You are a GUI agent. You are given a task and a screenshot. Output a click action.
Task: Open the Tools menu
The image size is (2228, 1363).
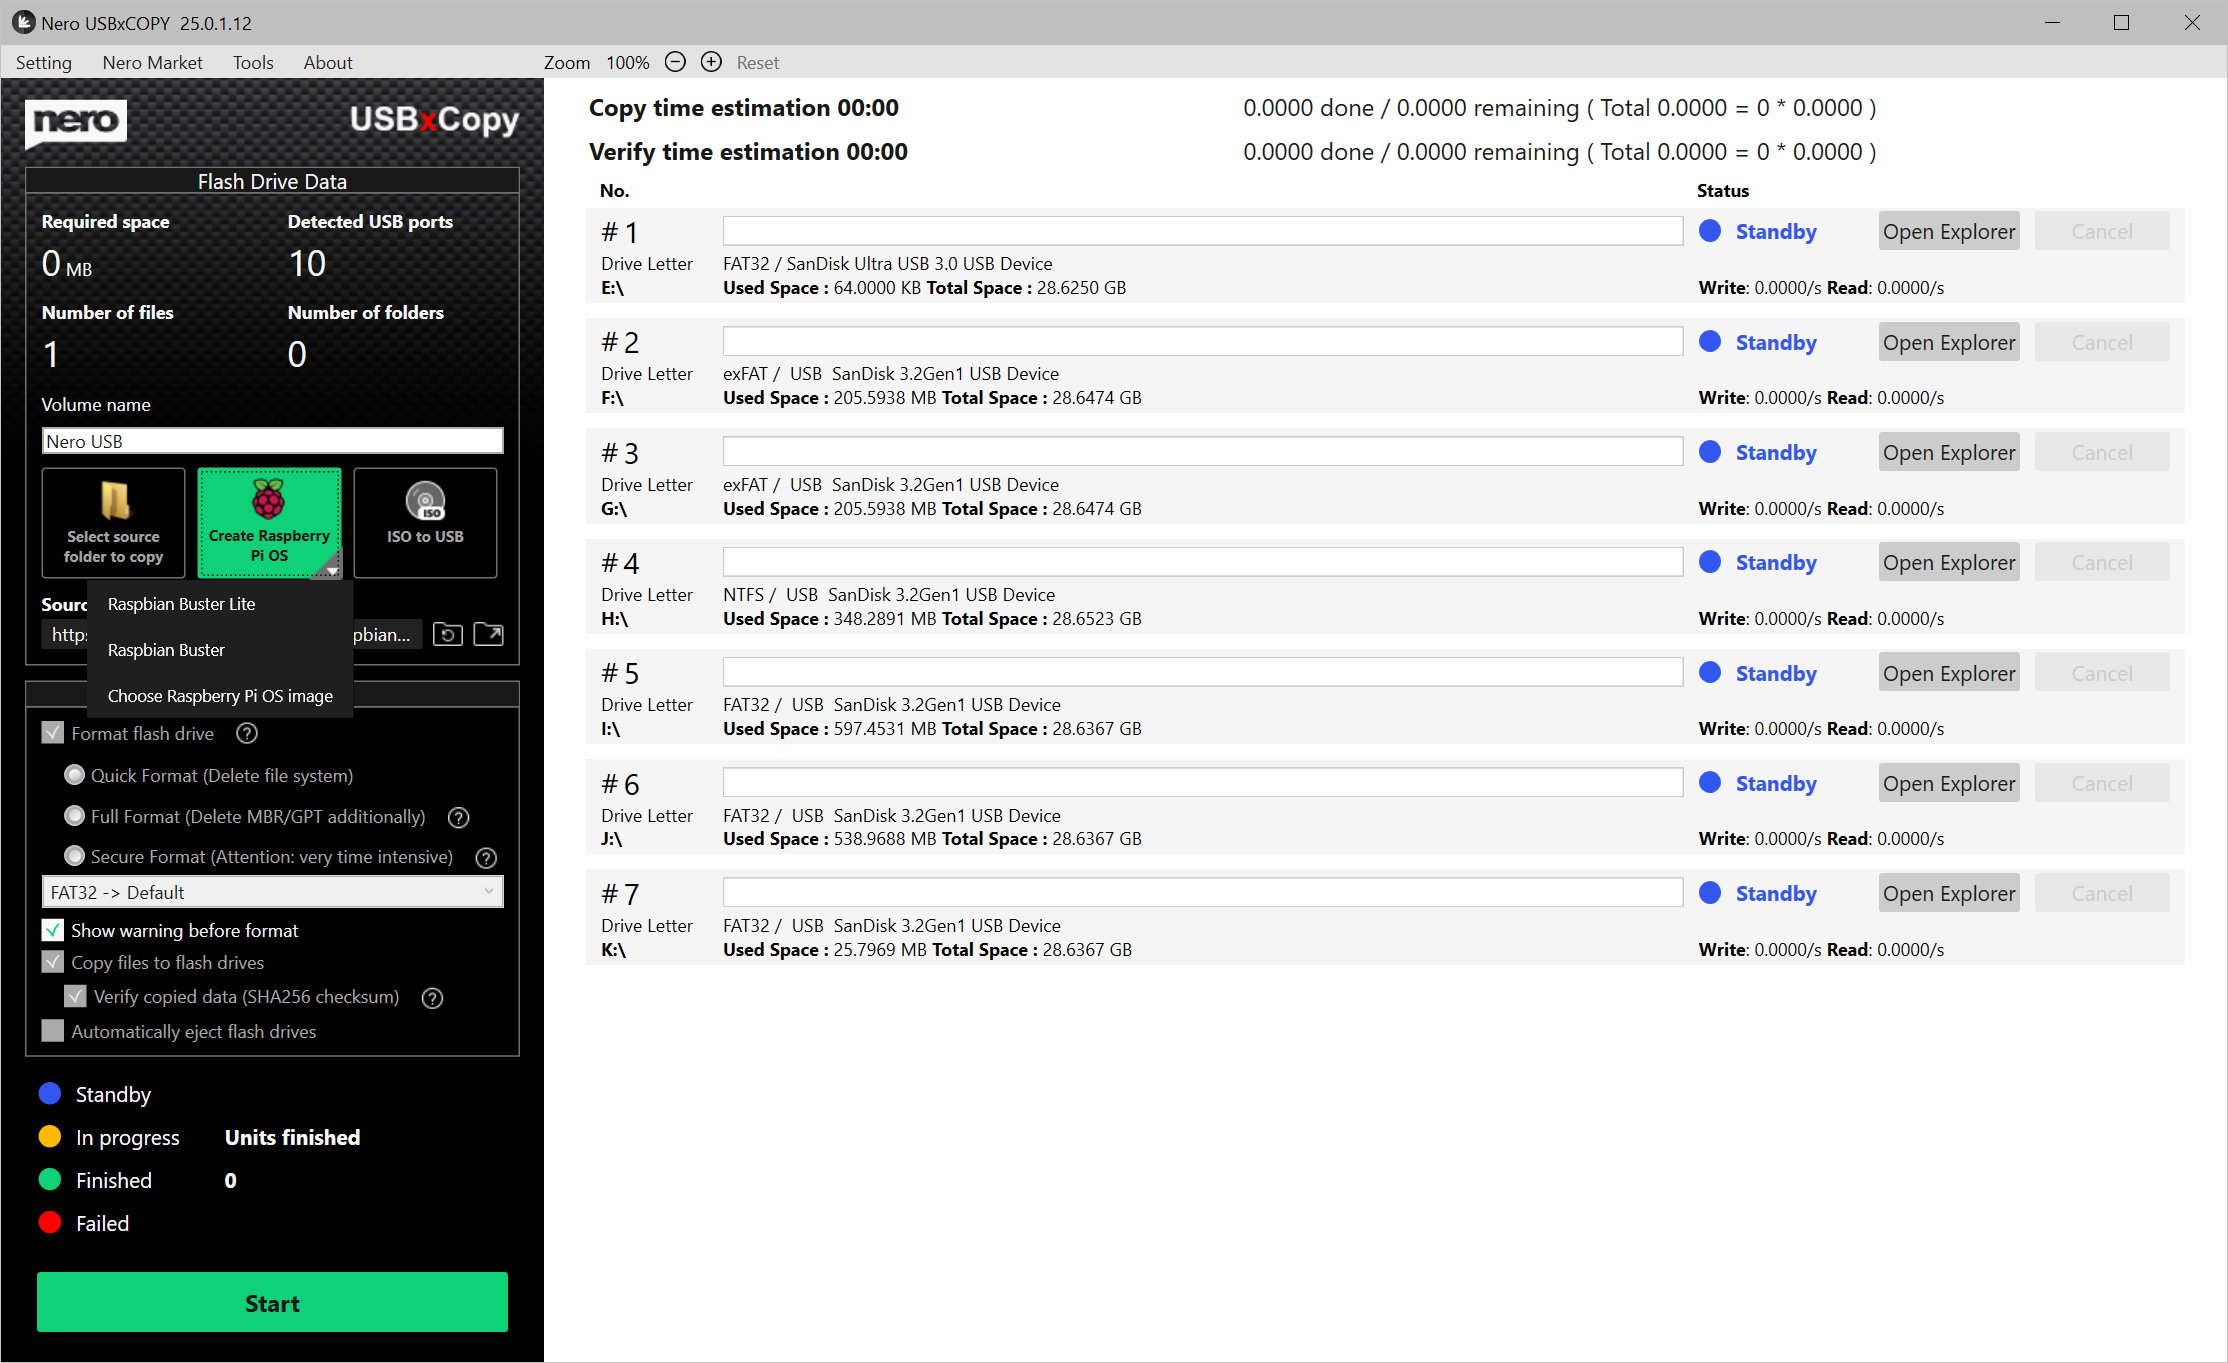point(253,62)
